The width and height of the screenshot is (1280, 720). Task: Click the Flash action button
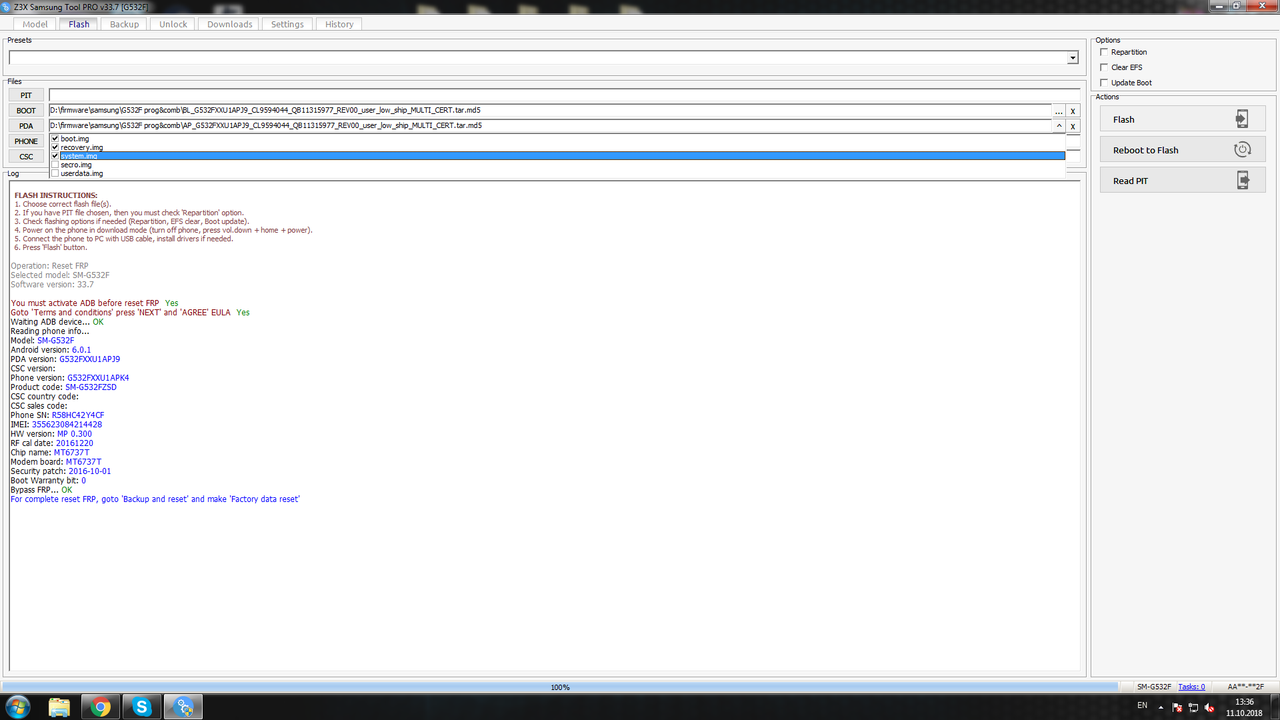click(x=1181, y=119)
